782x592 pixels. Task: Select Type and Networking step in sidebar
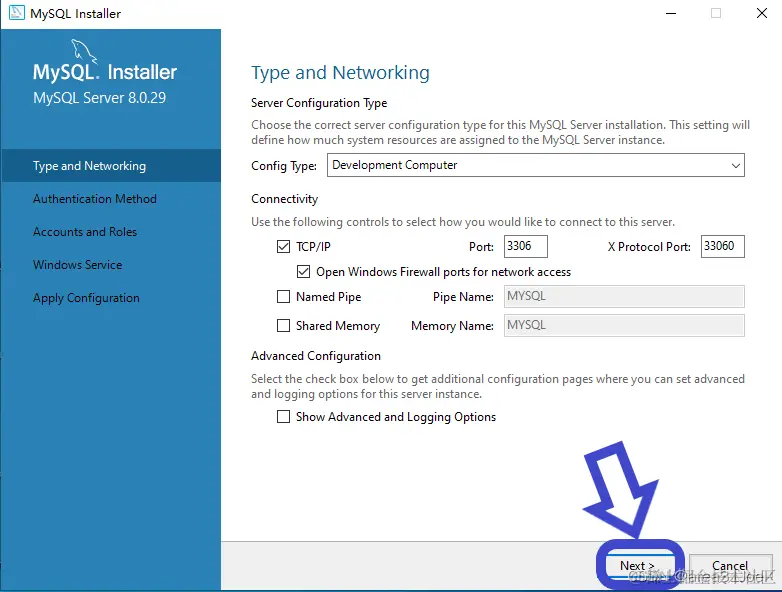(111, 166)
